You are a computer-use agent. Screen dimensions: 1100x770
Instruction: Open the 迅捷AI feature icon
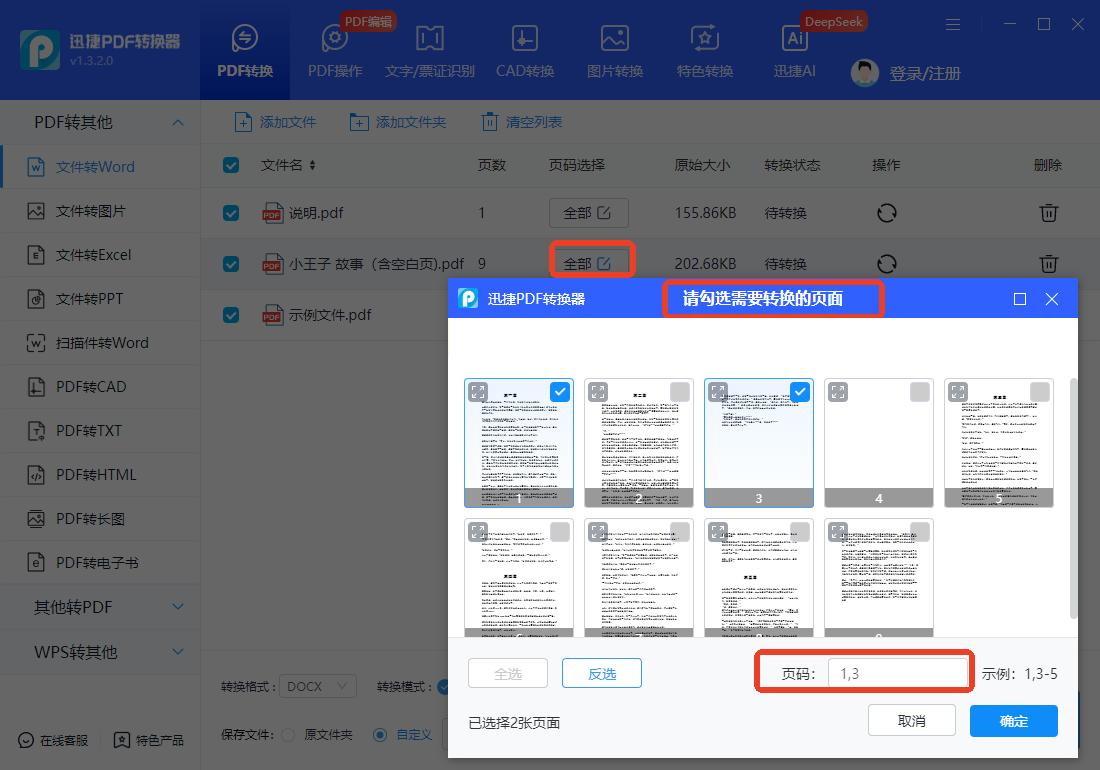795,40
